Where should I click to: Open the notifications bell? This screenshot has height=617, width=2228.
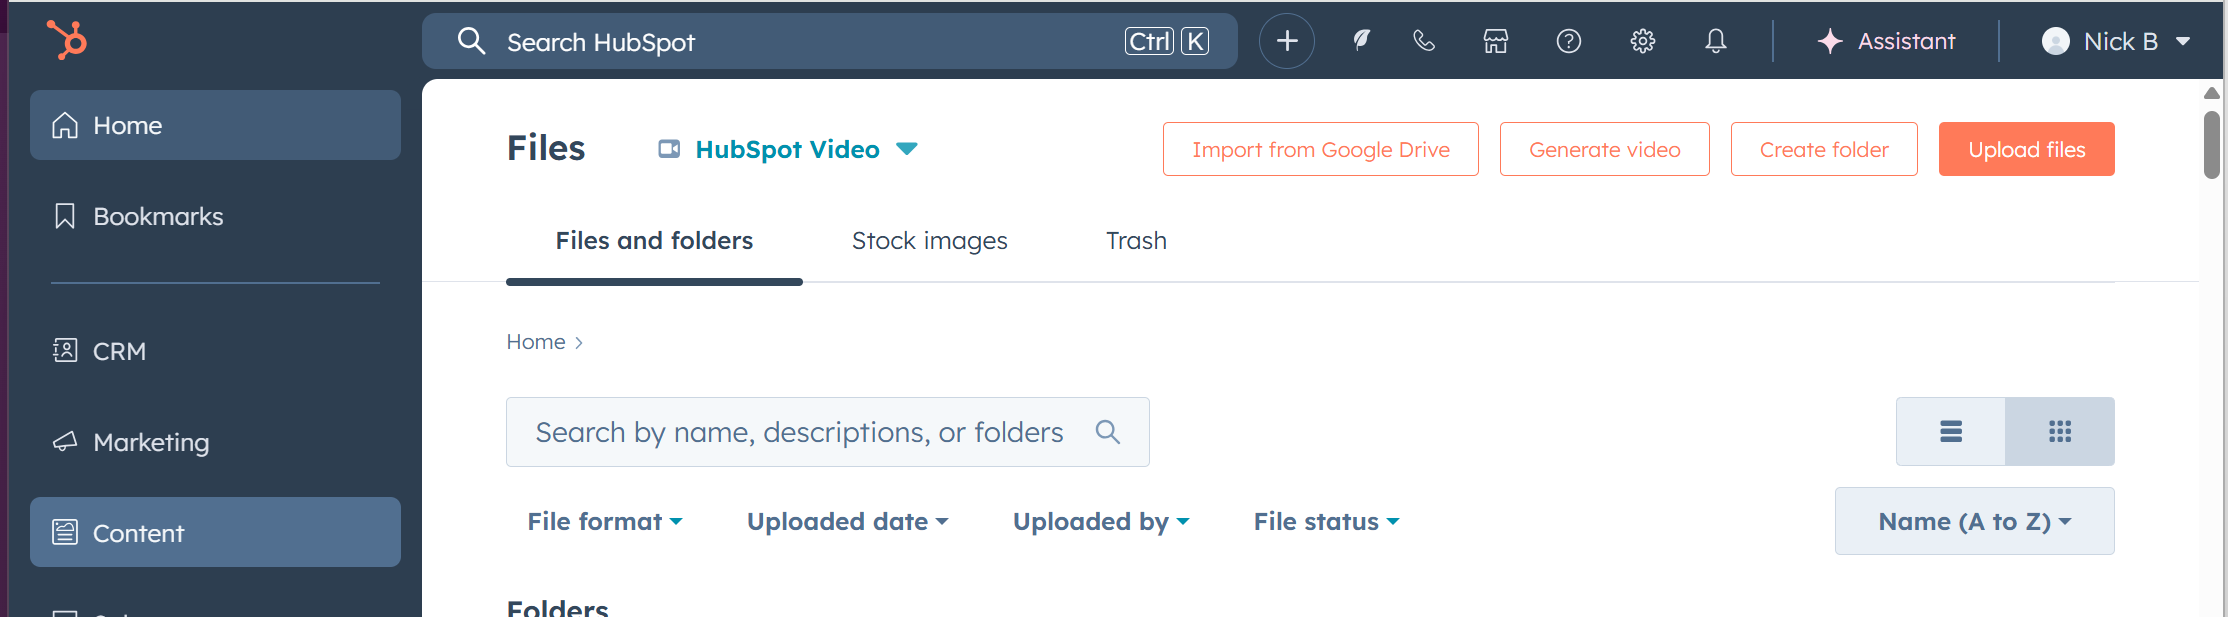1715,41
